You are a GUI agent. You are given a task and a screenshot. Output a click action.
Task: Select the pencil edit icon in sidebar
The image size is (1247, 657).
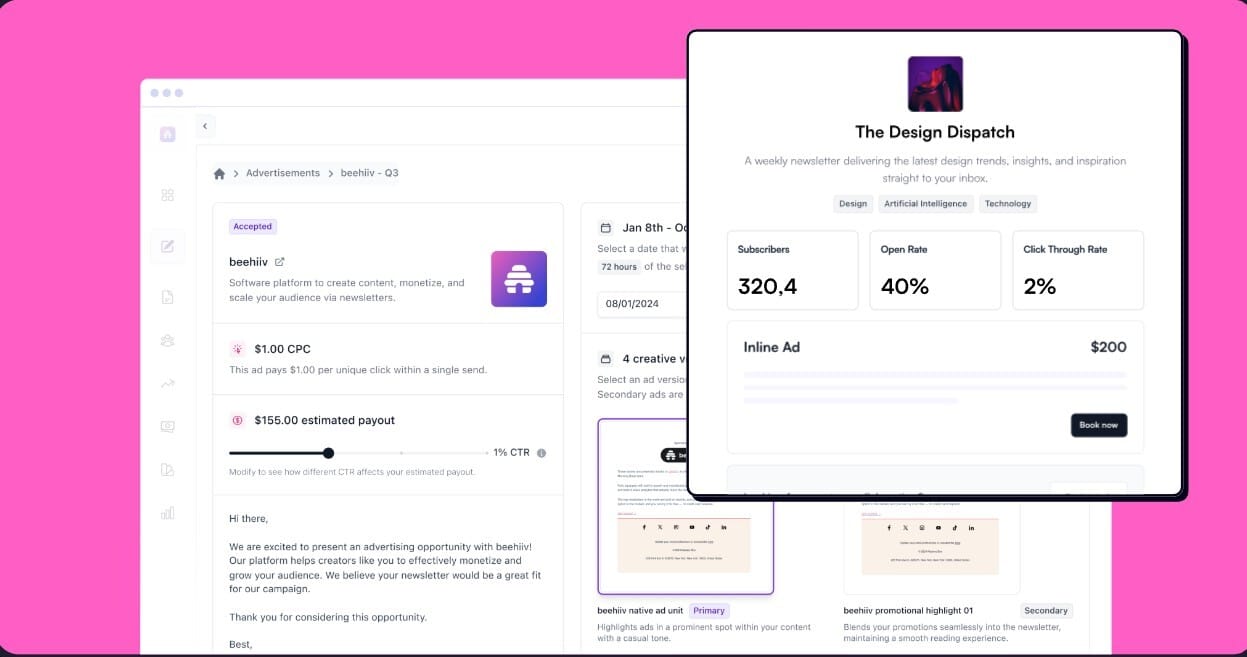(167, 246)
